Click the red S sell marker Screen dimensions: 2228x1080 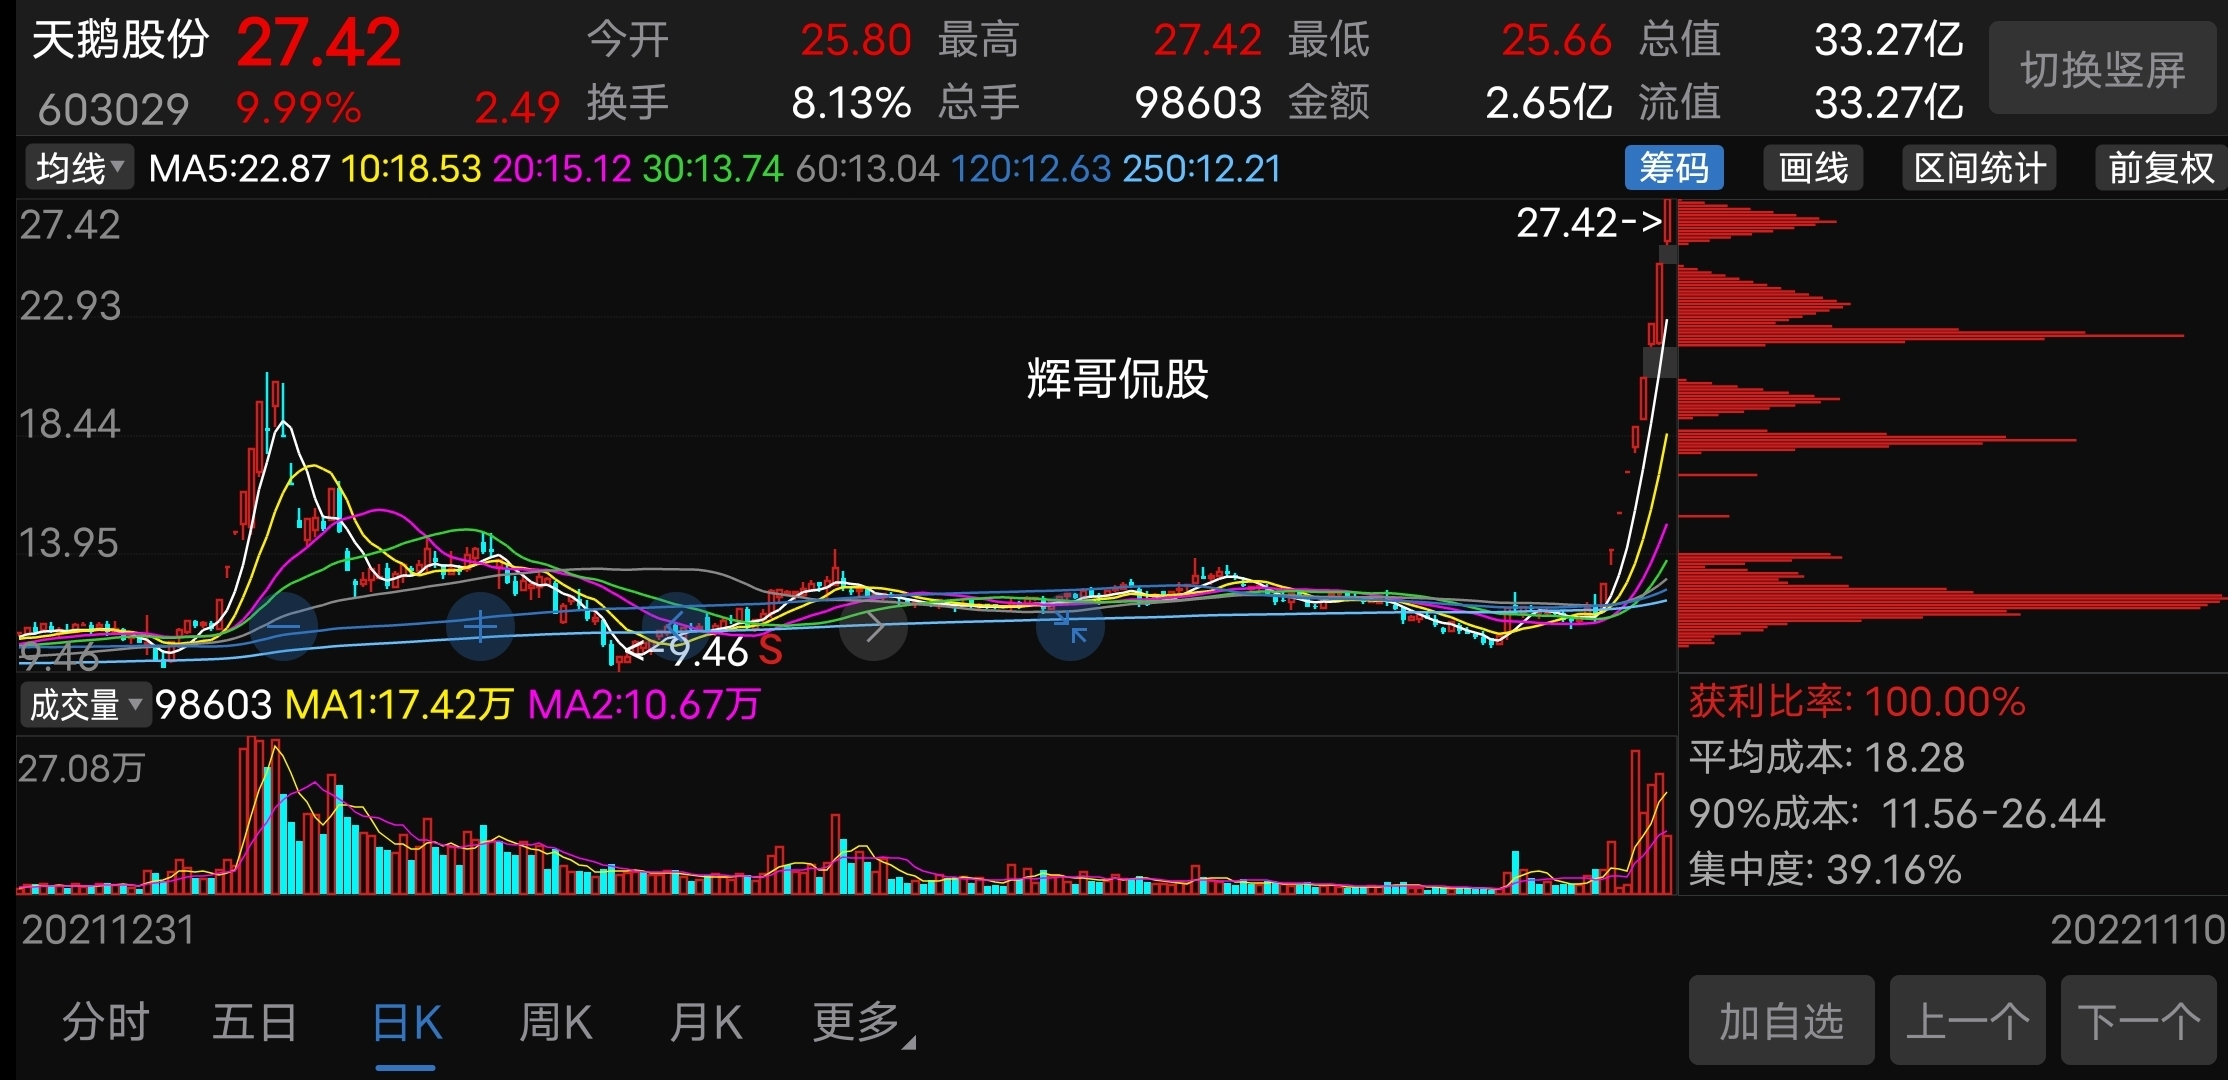770,650
